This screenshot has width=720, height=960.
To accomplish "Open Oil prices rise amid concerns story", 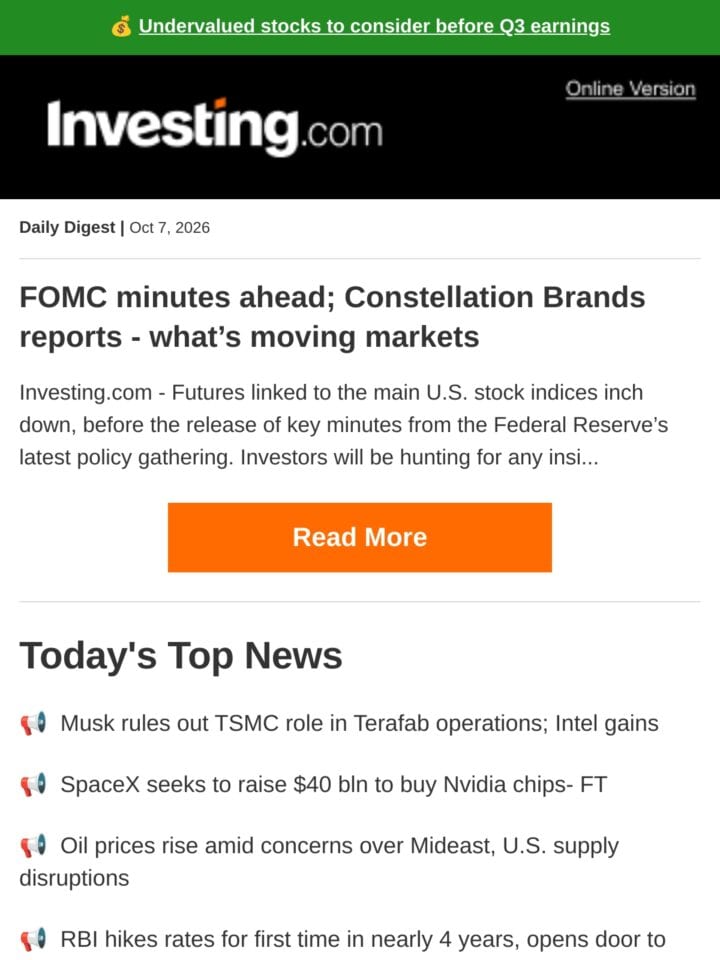I will [319, 861].
